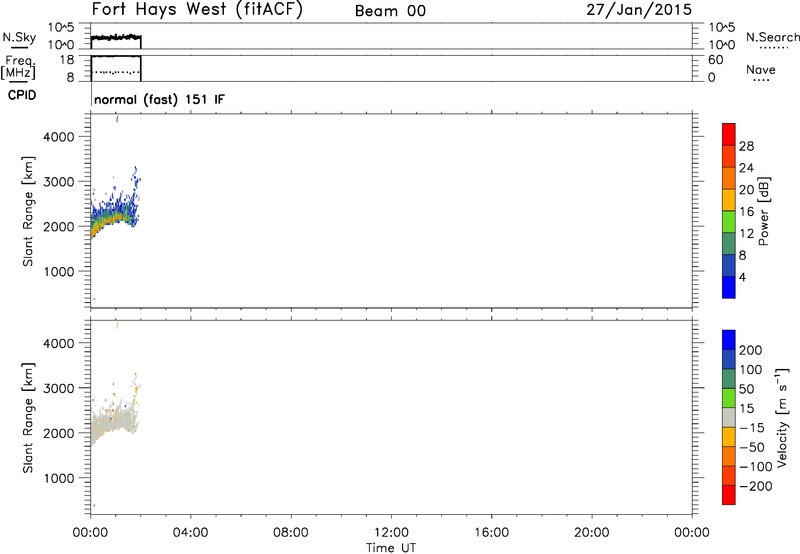Viewport: 800px width, 554px height.
Task: Click the '04:00' time axis tick label
Action: tap(191, 533)
